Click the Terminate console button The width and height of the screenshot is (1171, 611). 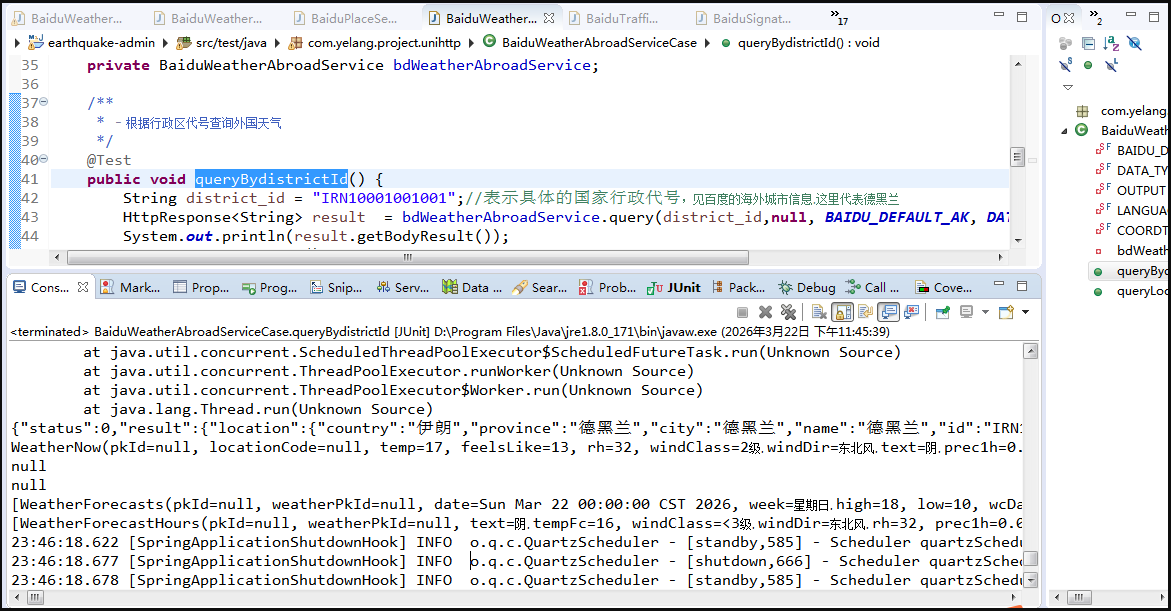pyautogui.click(x=742, y=311)
